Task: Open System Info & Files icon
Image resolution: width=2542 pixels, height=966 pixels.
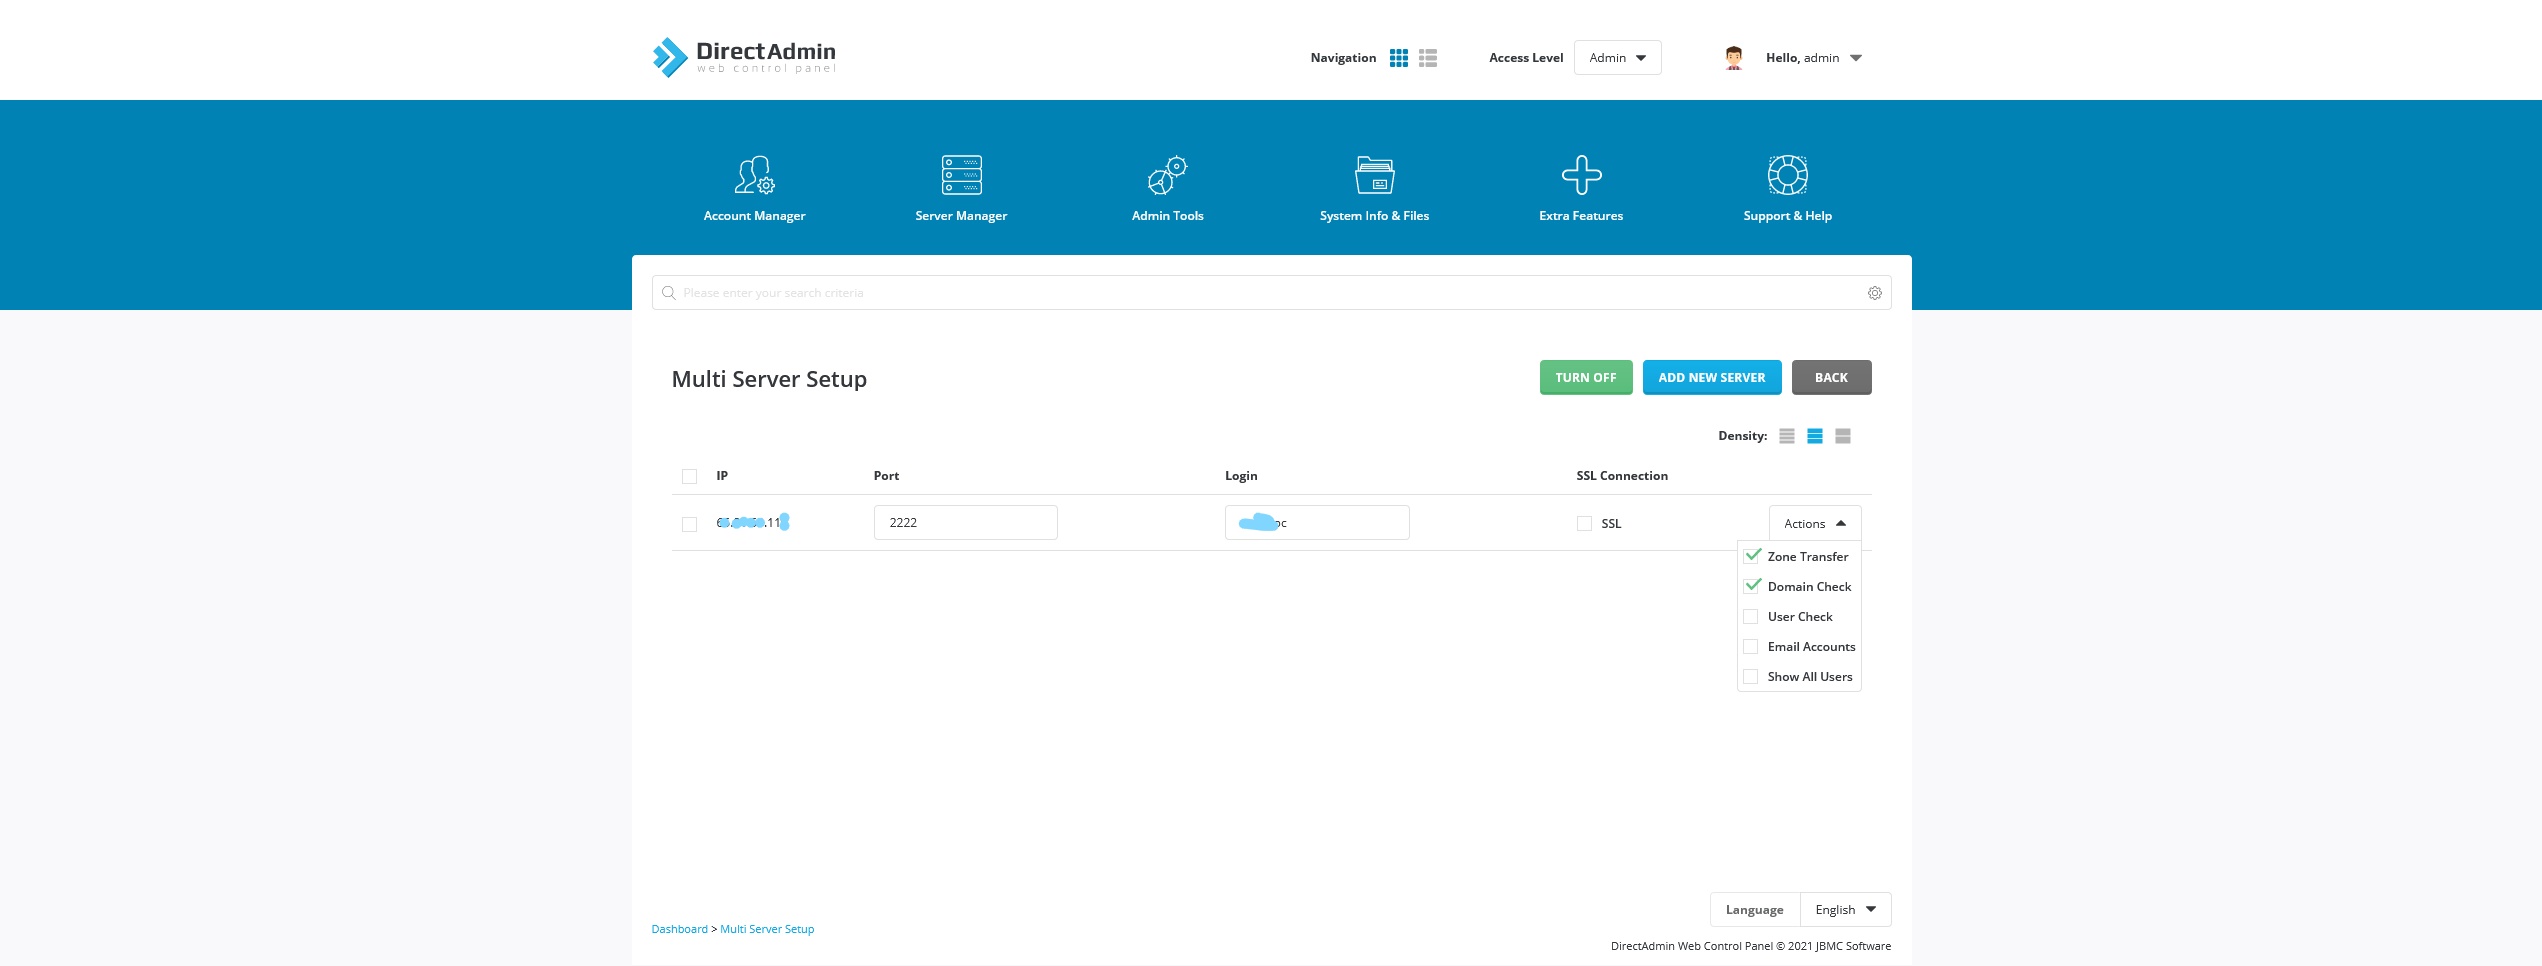Action: coord(1374,175)
